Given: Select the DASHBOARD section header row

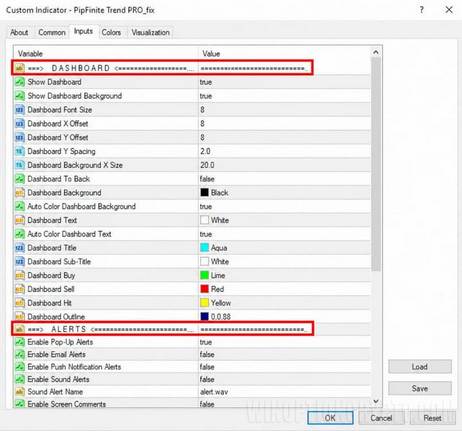Looking at the screenshot, I should click(x=162, y=68).
